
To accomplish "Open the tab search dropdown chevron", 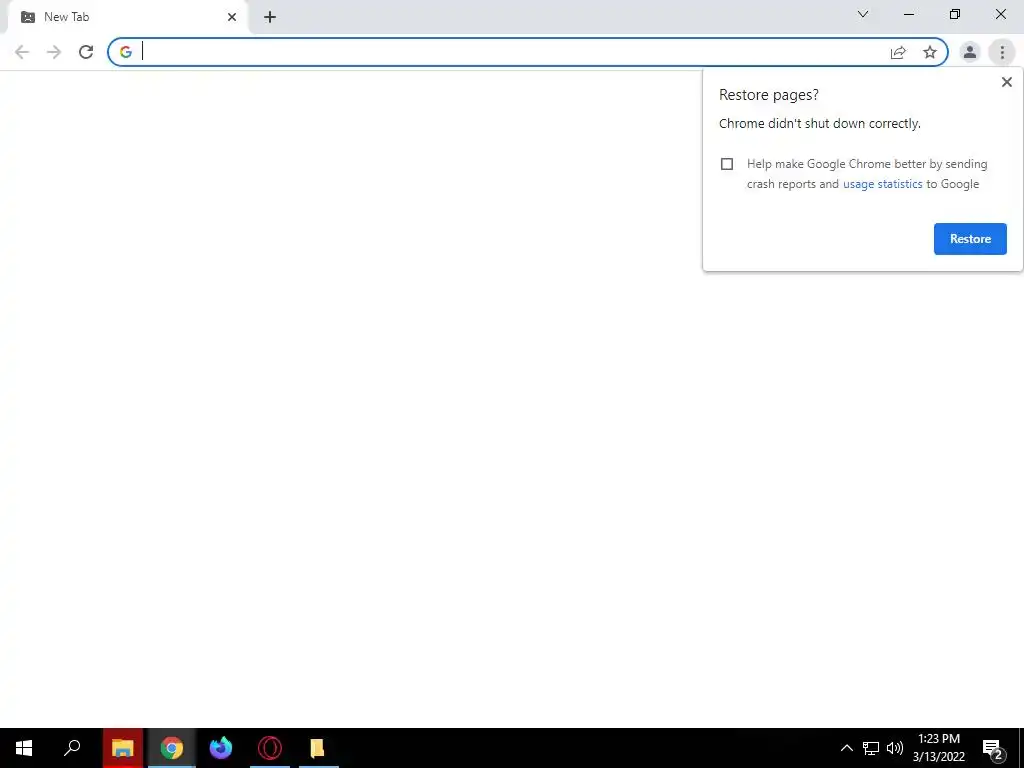I will tap(863, 14).
